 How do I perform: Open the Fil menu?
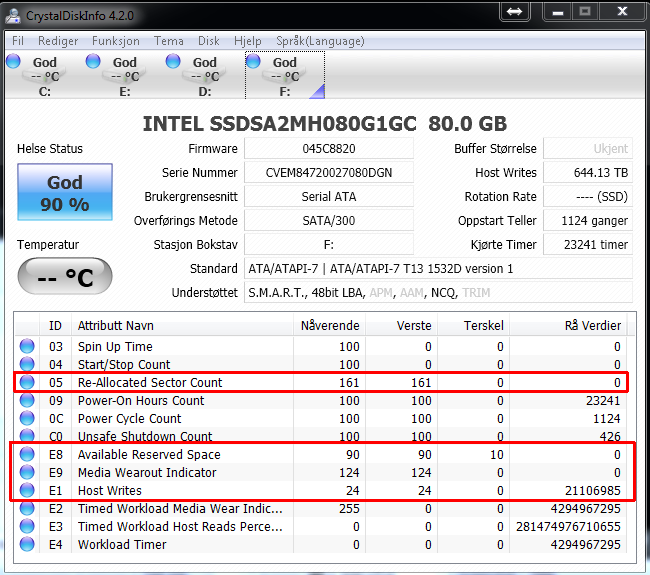tap(17, 41)
